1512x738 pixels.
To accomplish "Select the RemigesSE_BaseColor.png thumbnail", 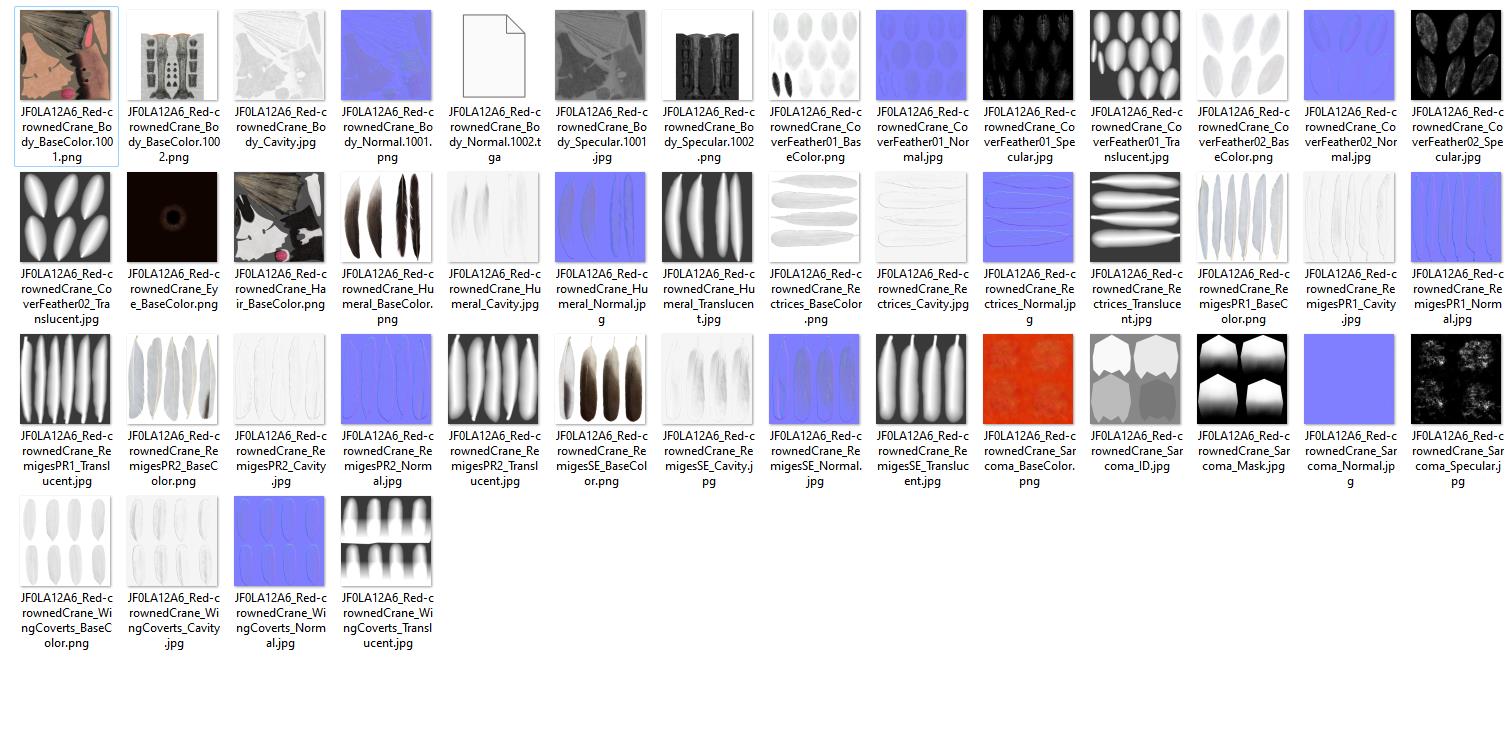I will (x=601, y=379).
